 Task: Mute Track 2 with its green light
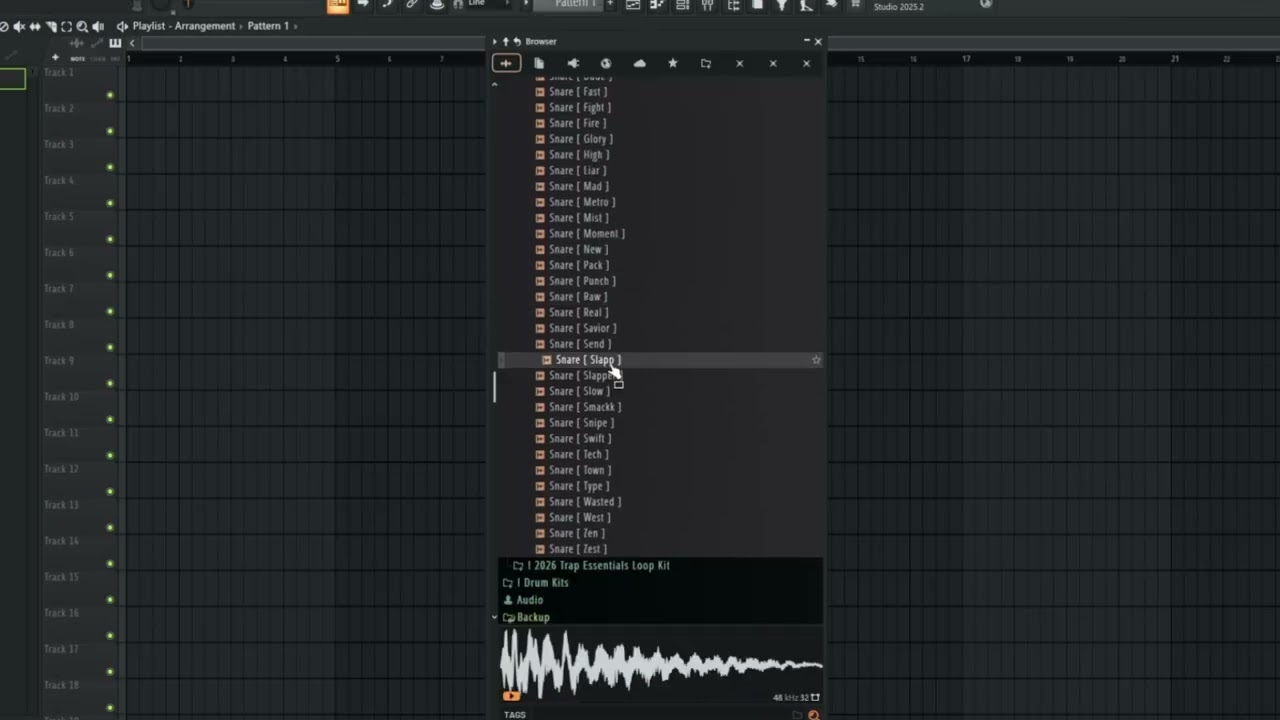[110, 131]
